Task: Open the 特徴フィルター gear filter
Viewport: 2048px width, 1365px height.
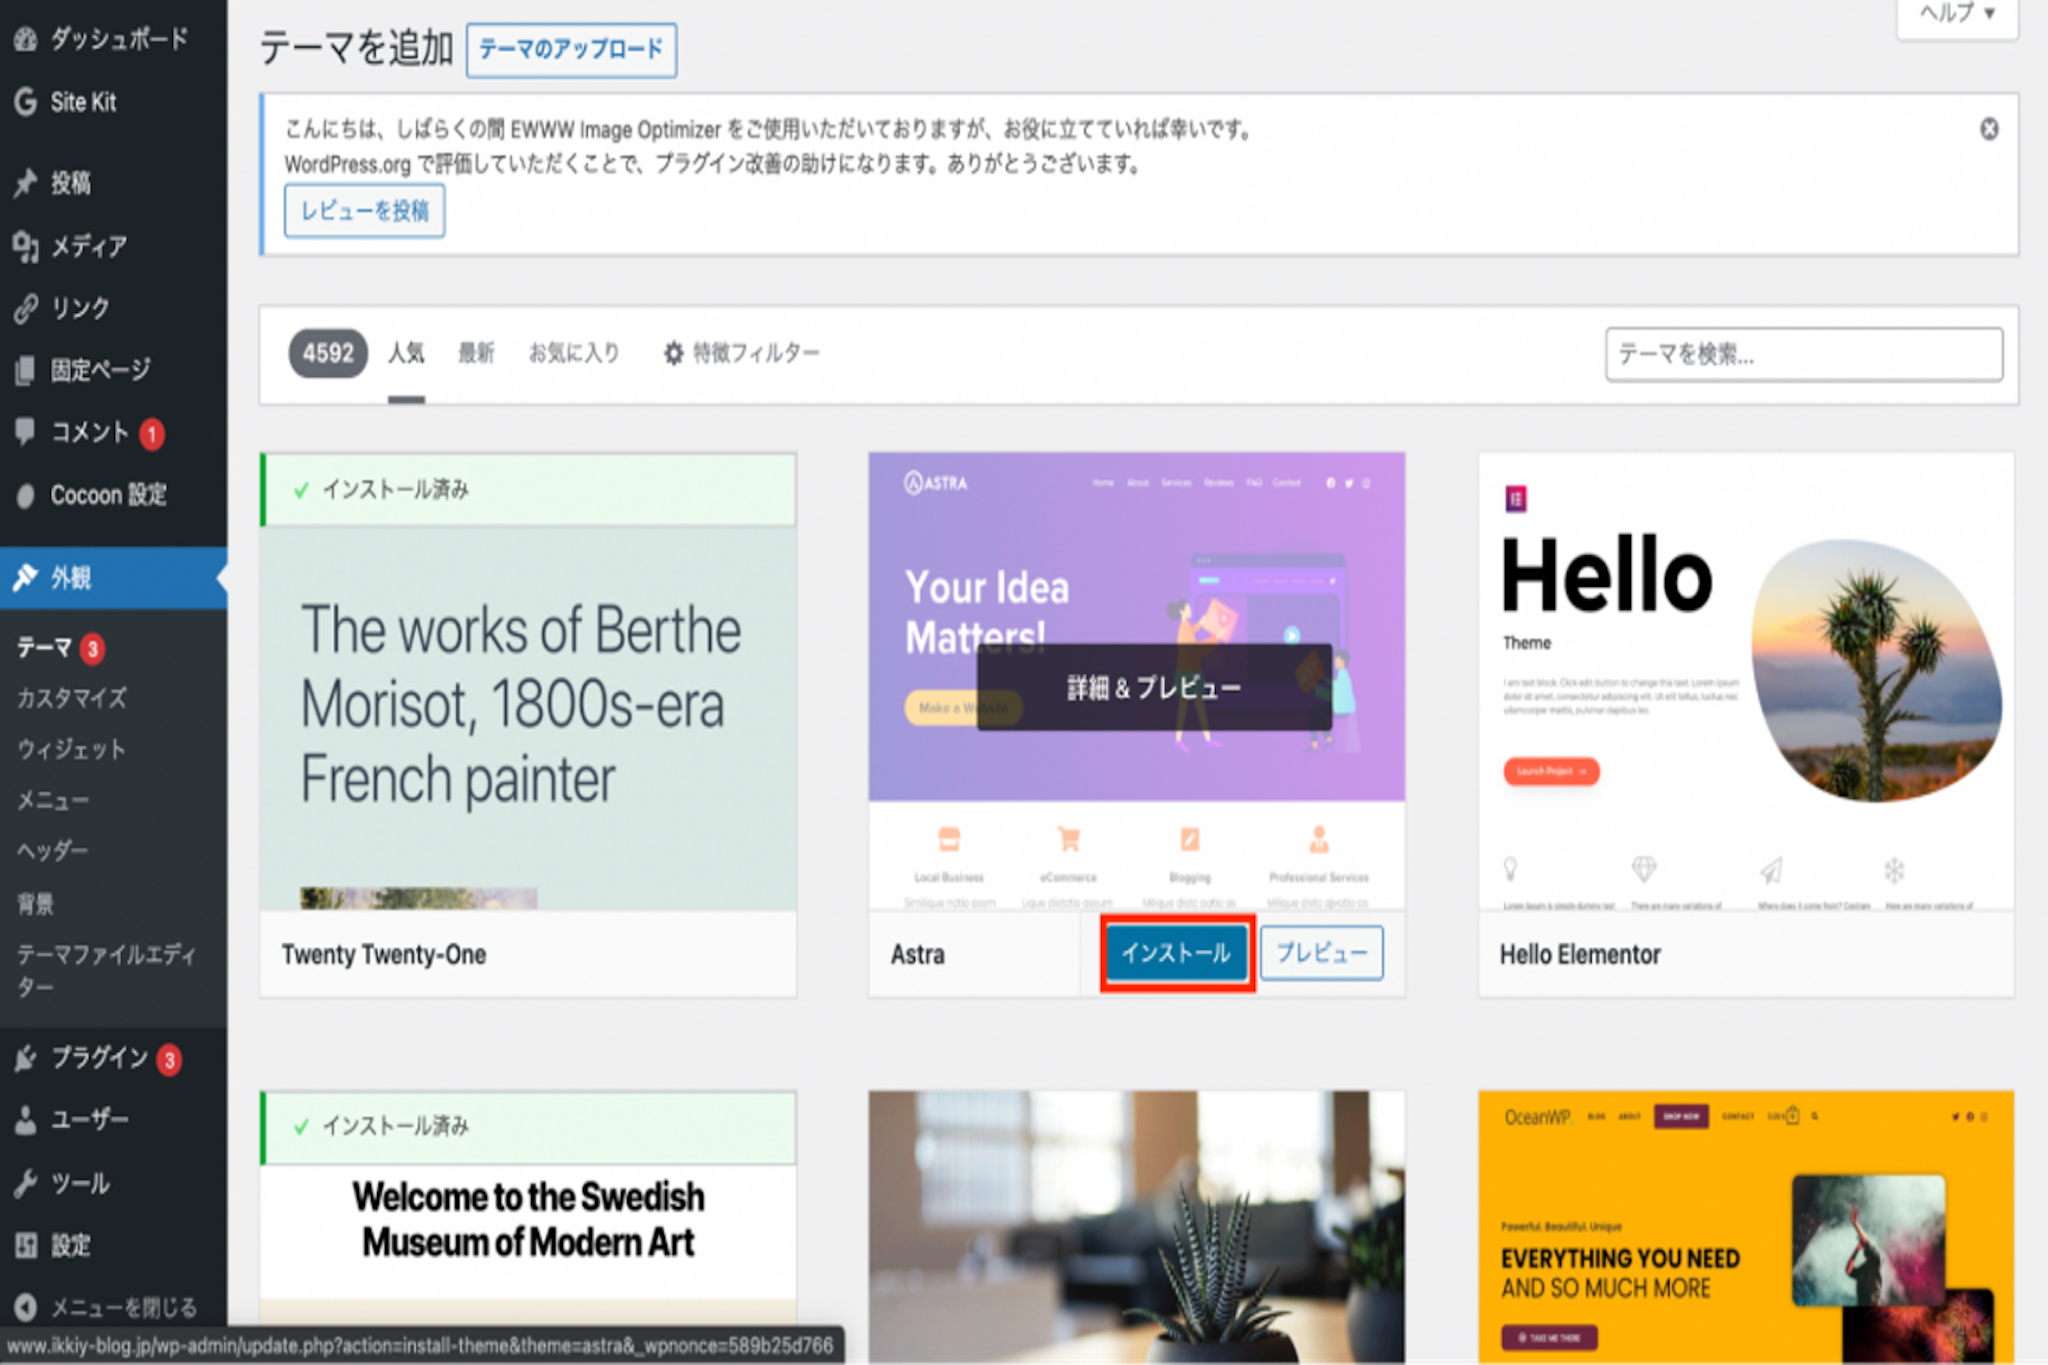Action: pos(742,353)
